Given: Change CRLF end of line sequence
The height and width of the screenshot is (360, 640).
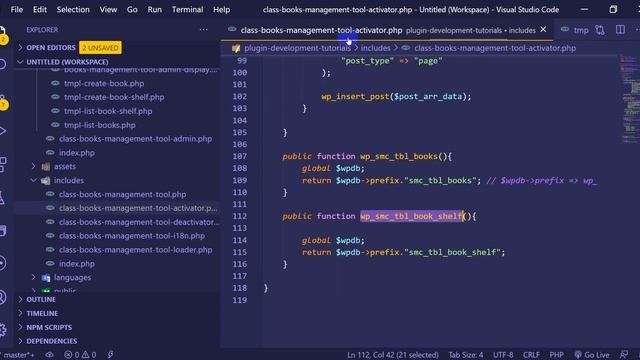Looking at the screenshot, I should point(531,355).
